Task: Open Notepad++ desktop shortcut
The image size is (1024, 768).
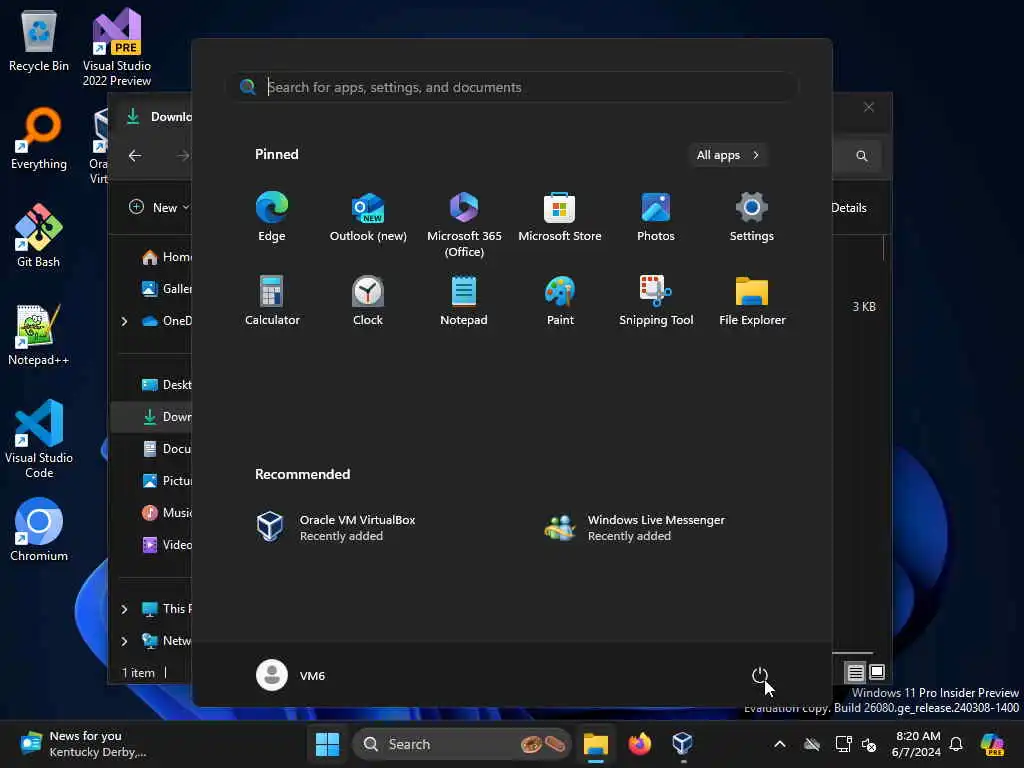Action: point(39,334)
